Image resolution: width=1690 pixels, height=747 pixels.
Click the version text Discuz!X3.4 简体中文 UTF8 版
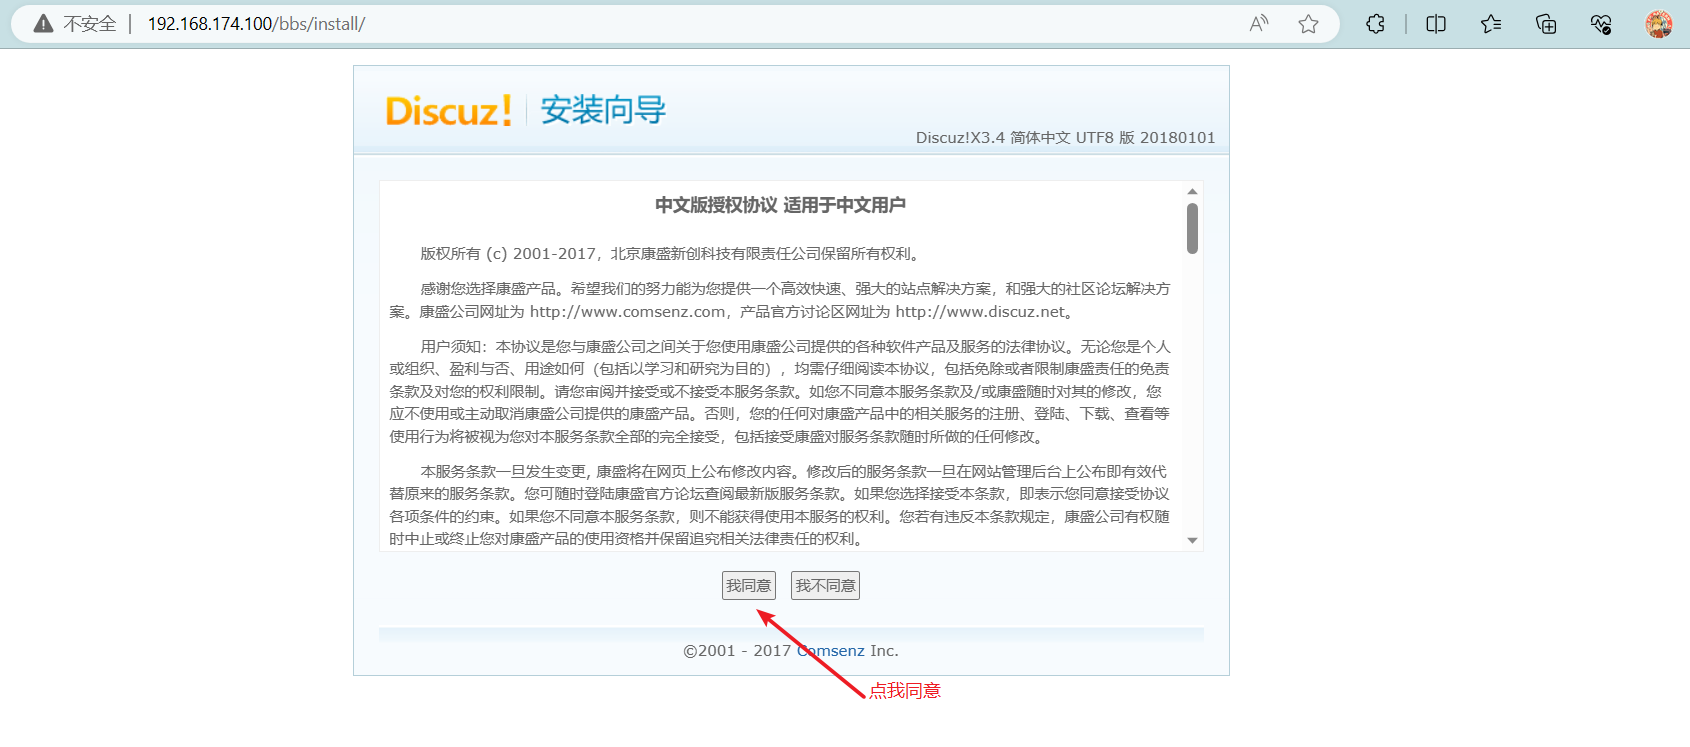point(1025,138)
